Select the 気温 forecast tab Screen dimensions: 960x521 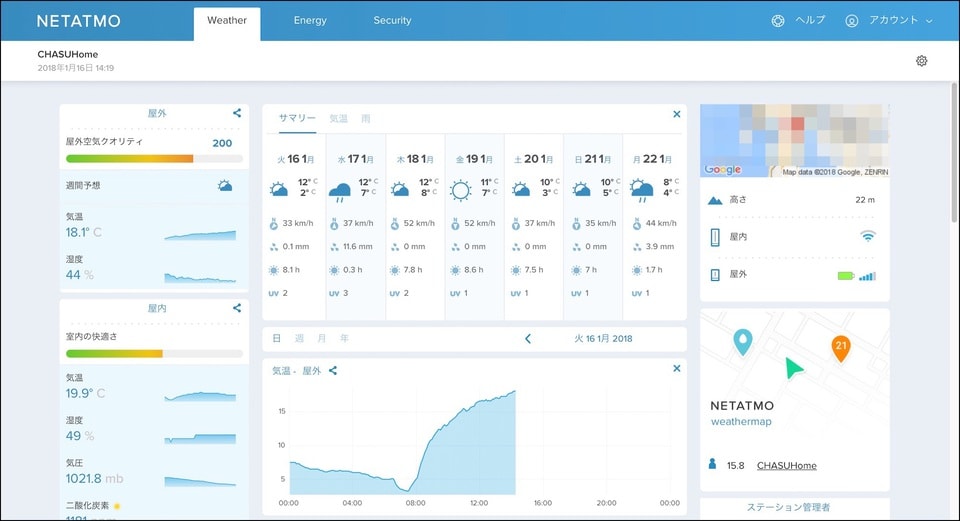coord(338,119)
